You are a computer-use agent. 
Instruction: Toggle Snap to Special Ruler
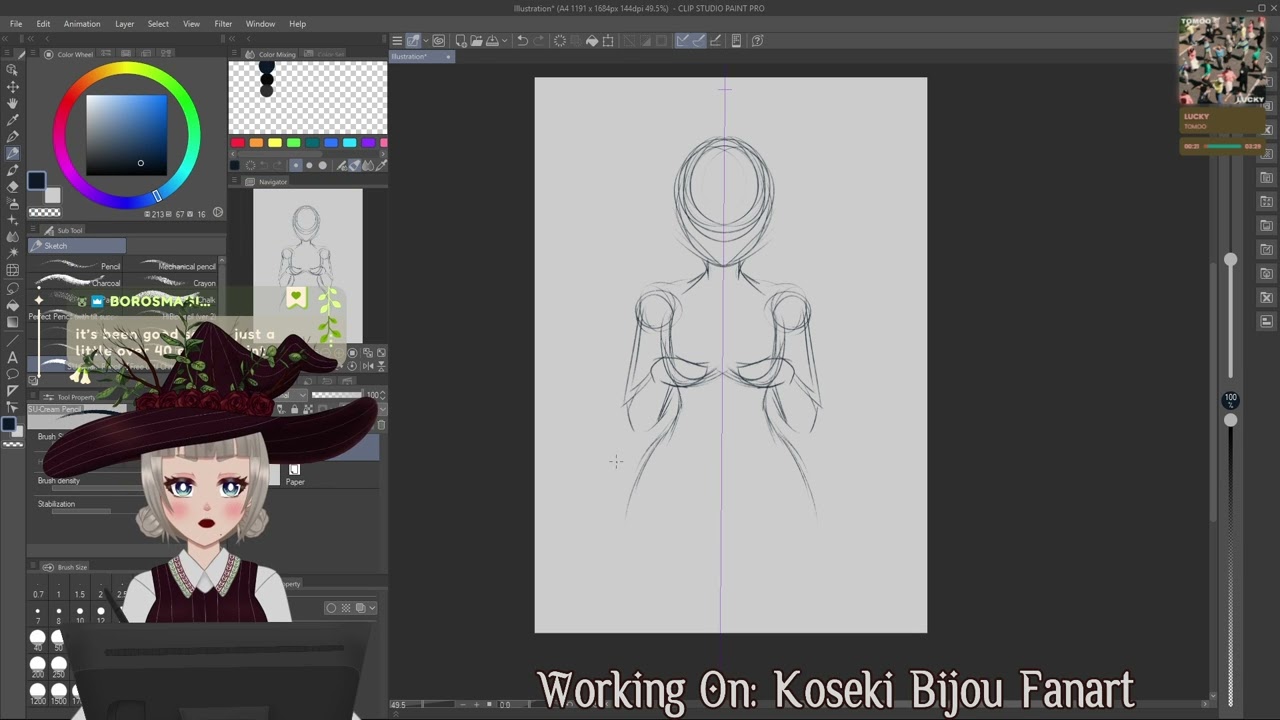tap(699, 41)
